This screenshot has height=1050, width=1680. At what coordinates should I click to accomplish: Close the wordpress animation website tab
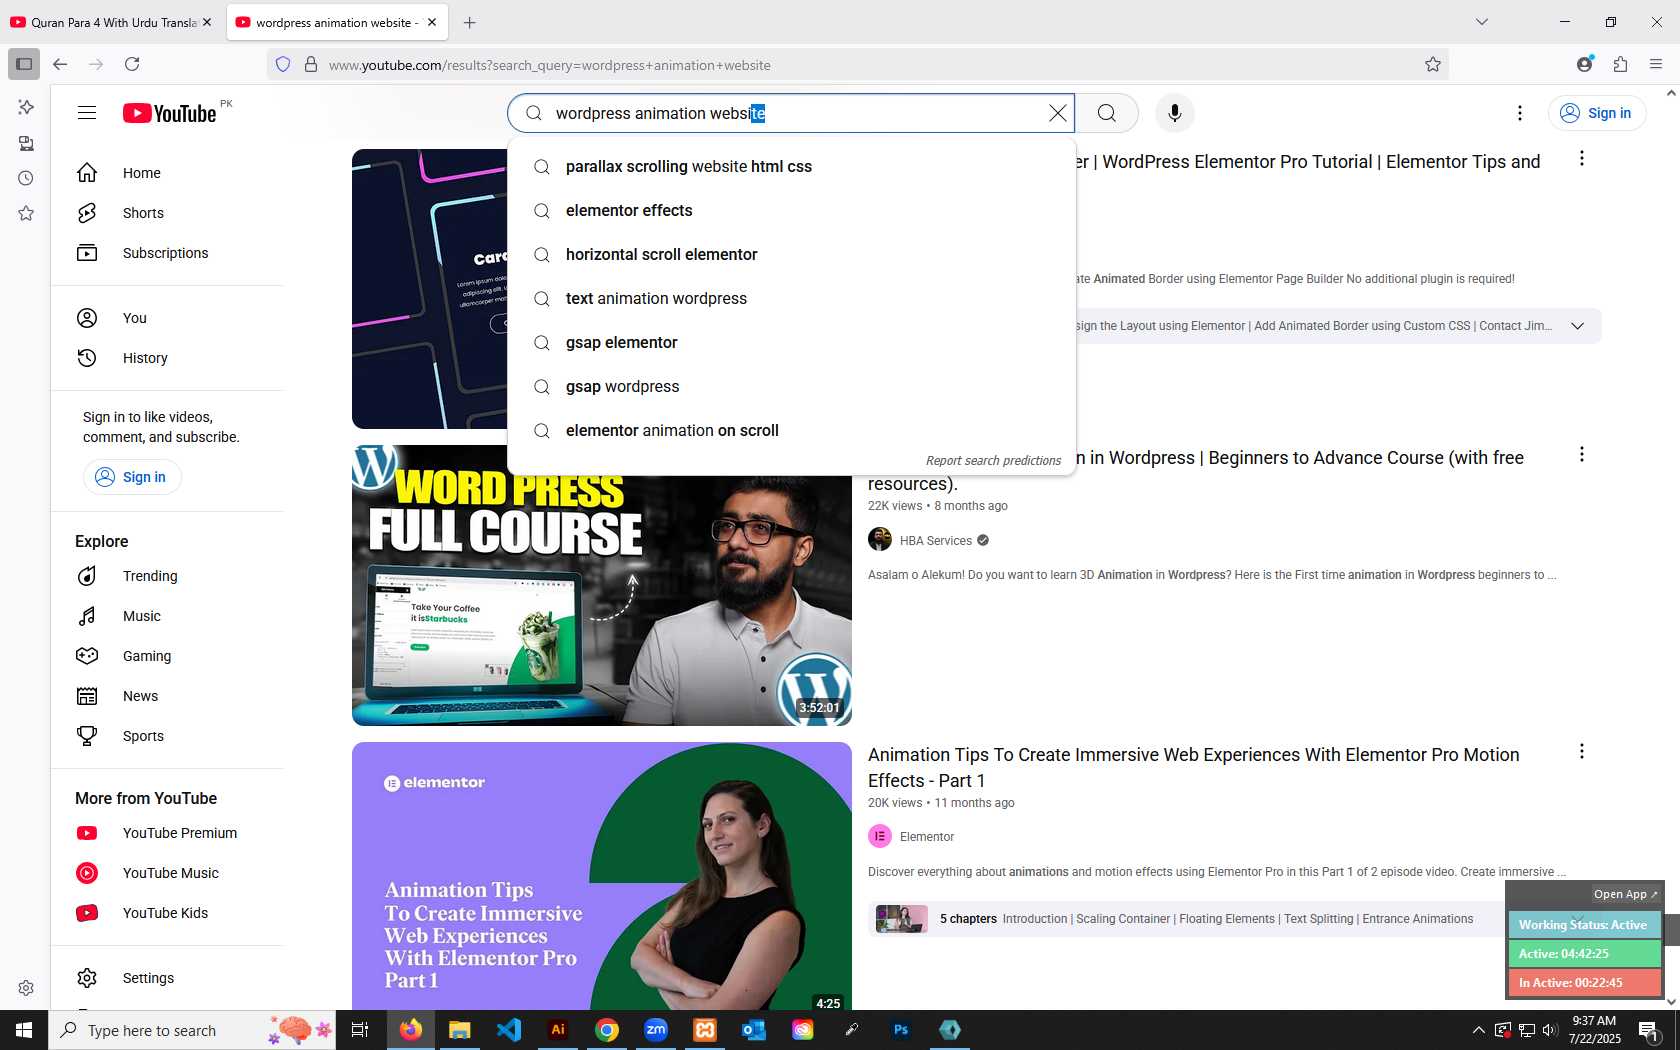tap(432, 22)
